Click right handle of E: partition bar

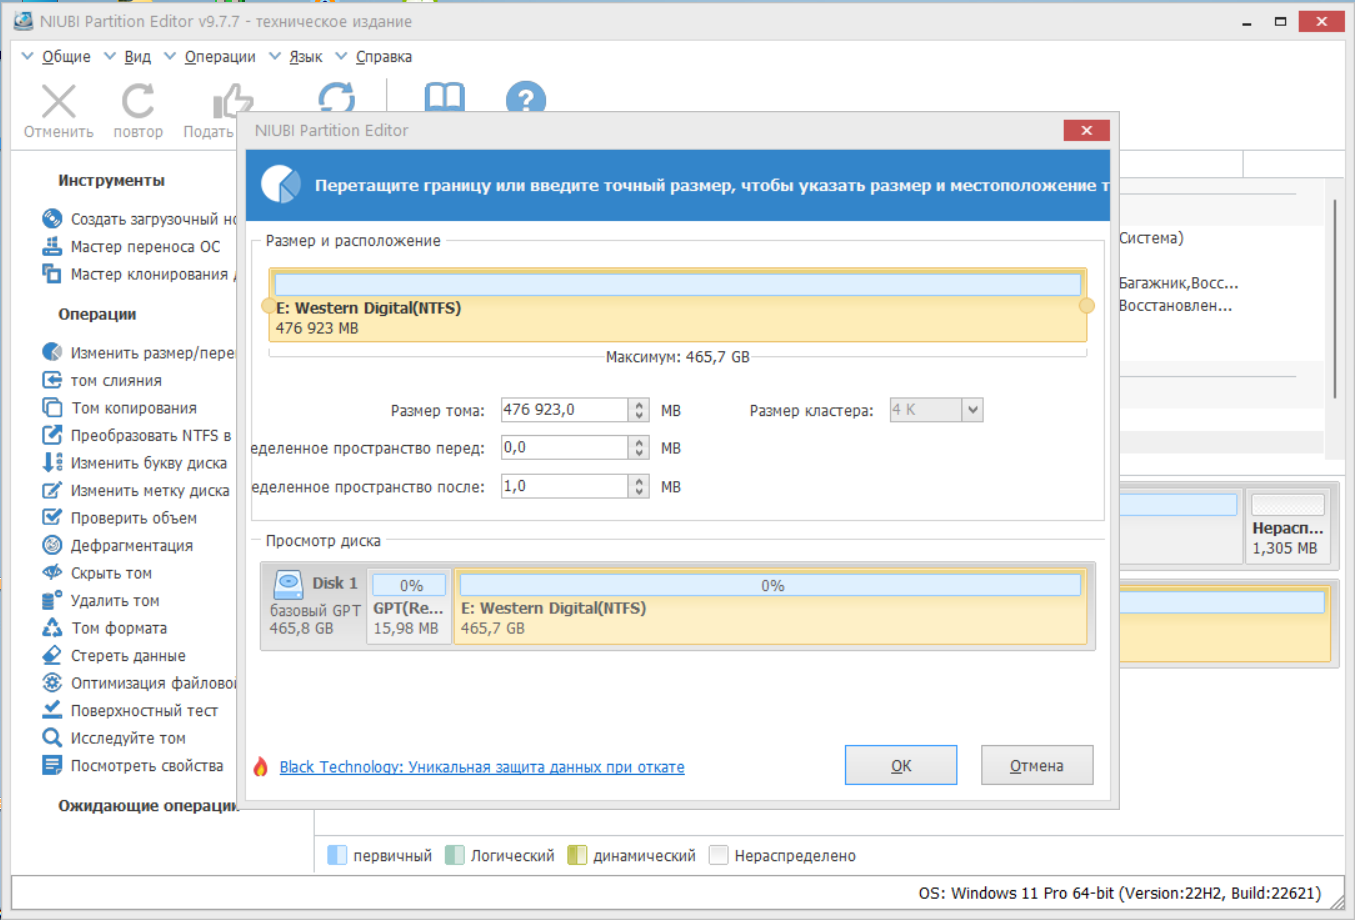pos(1087,306)
